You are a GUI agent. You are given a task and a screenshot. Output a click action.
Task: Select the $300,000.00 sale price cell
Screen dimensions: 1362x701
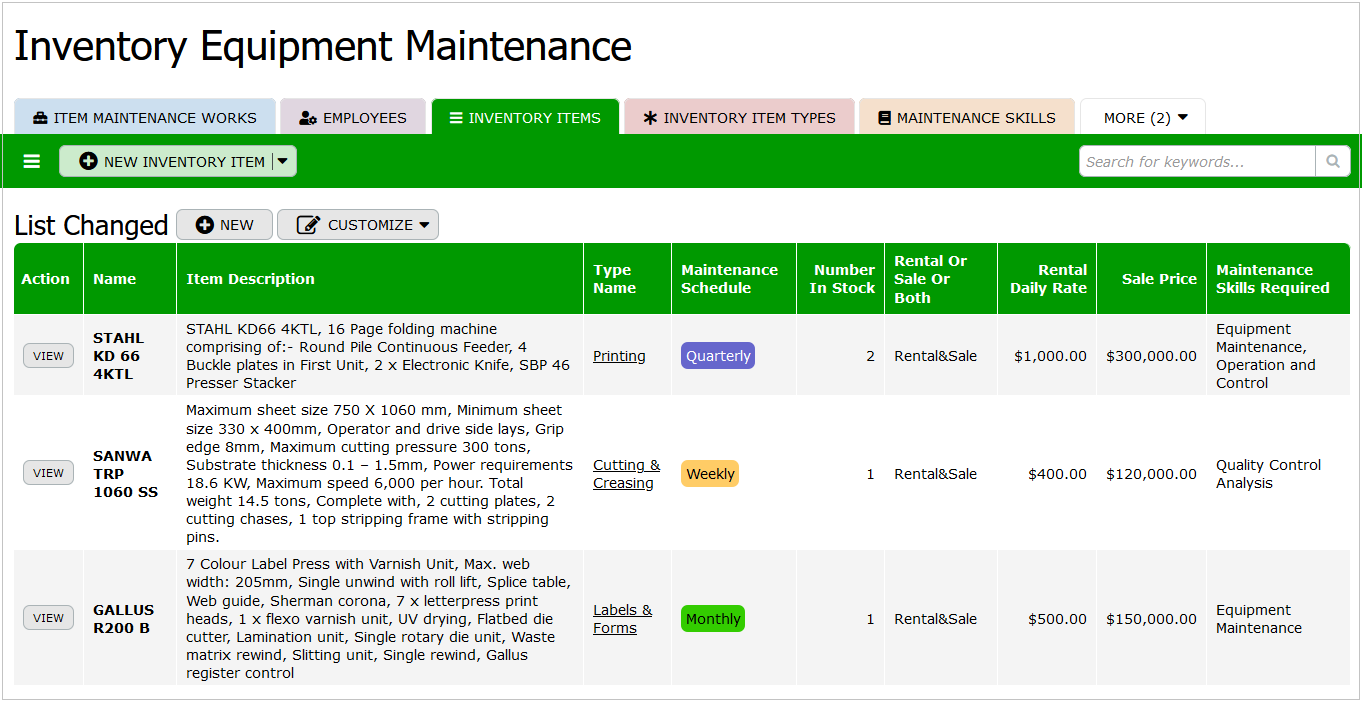point(1151,356)
